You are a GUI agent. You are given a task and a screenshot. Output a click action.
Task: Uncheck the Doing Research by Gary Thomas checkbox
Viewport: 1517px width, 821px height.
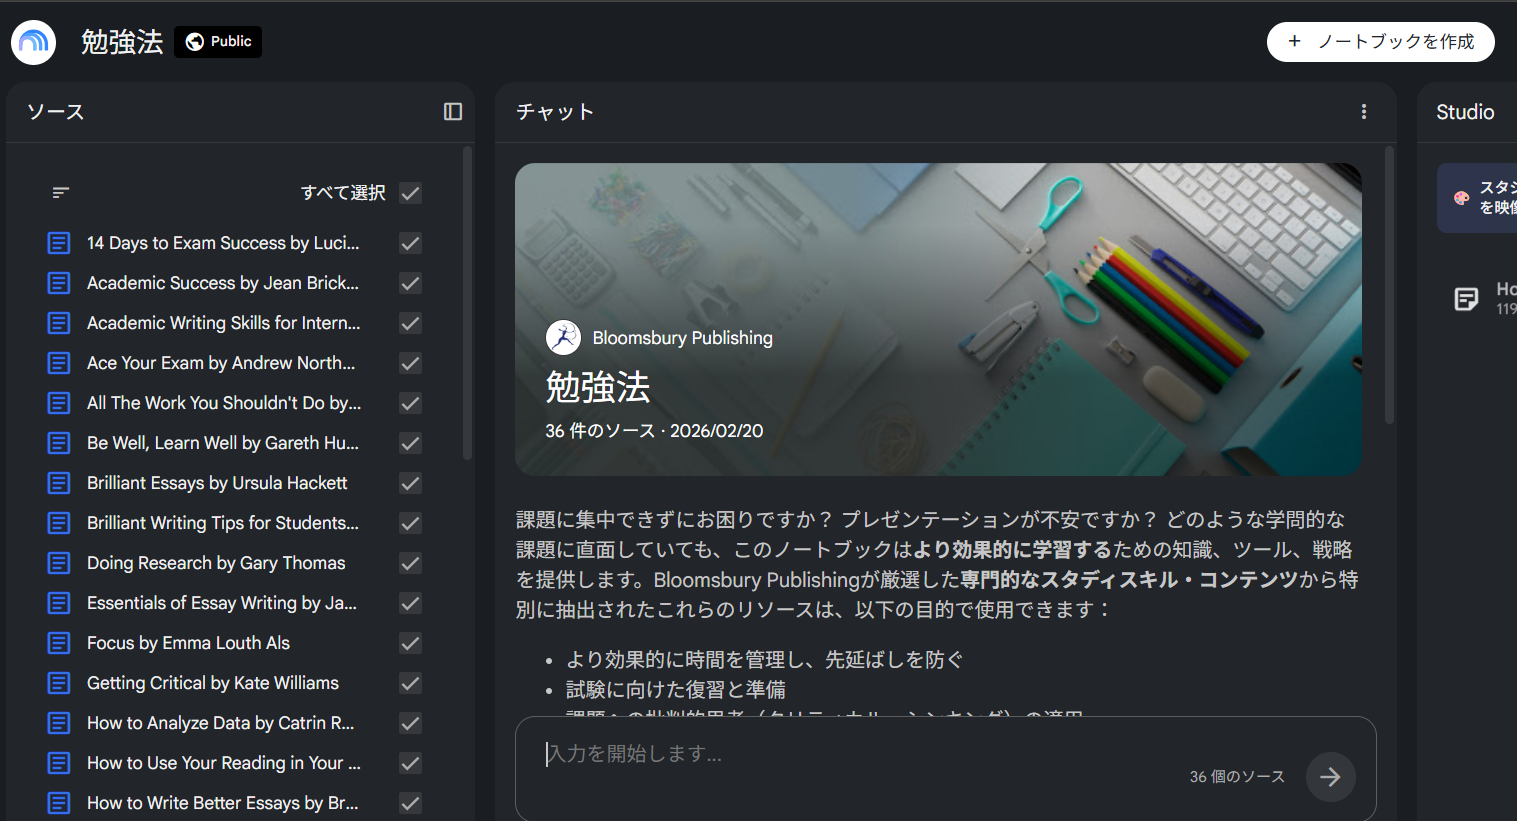pos(410,563)
